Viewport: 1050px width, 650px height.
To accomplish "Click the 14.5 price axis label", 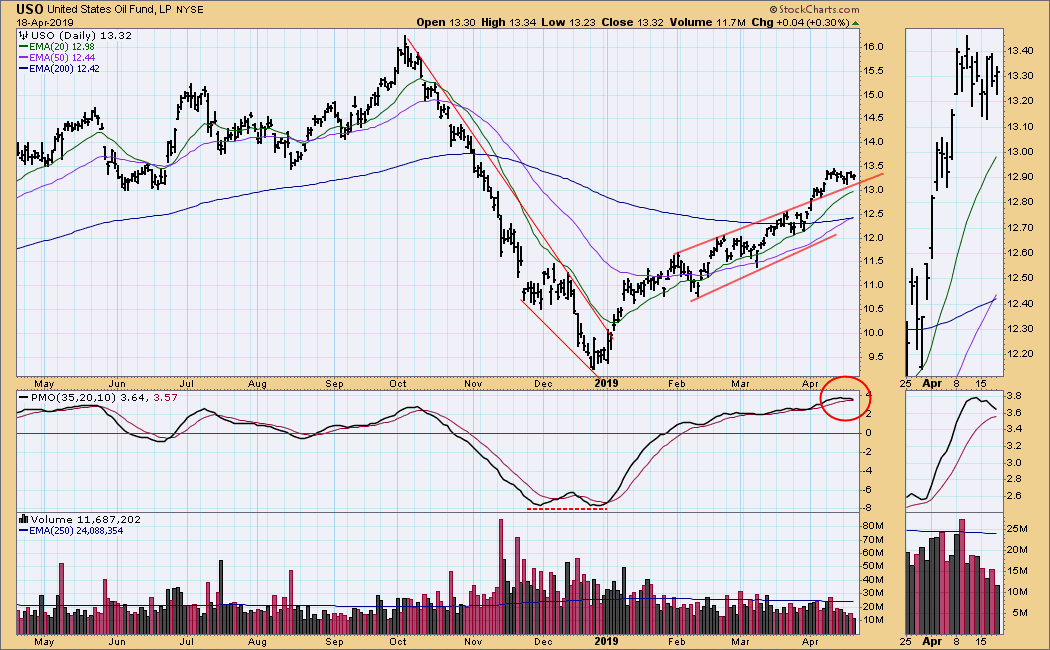I will [873, 118].
